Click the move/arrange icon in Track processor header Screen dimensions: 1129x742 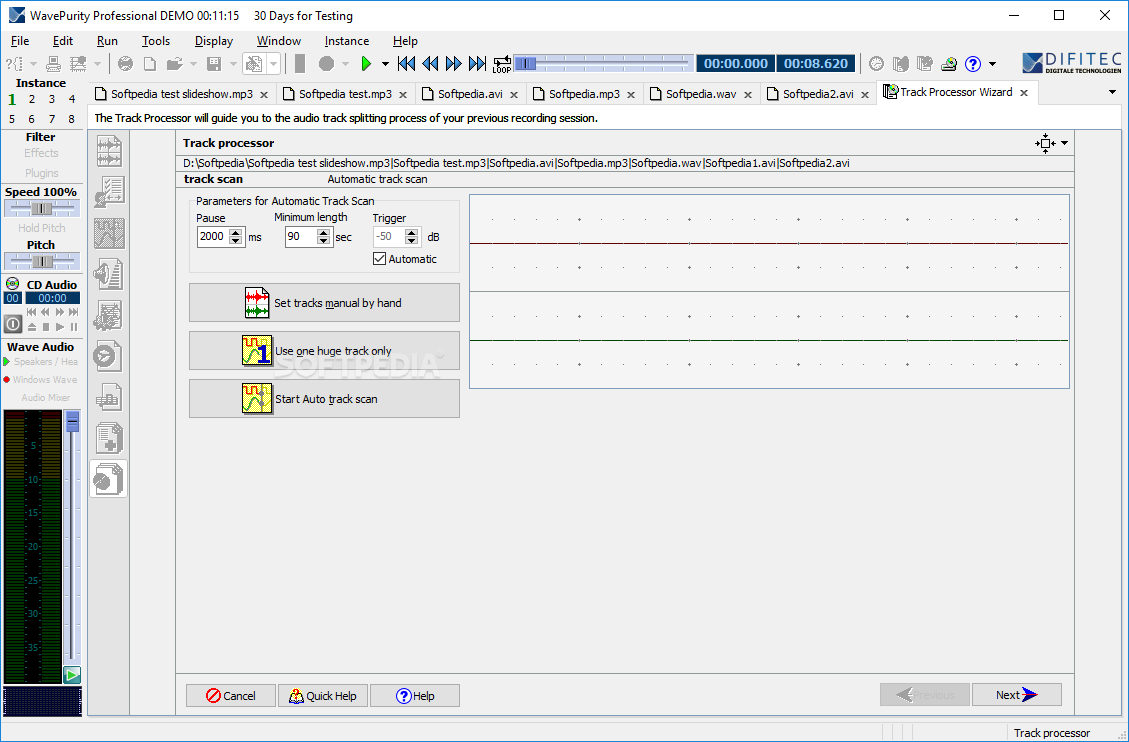[1045, 143]
